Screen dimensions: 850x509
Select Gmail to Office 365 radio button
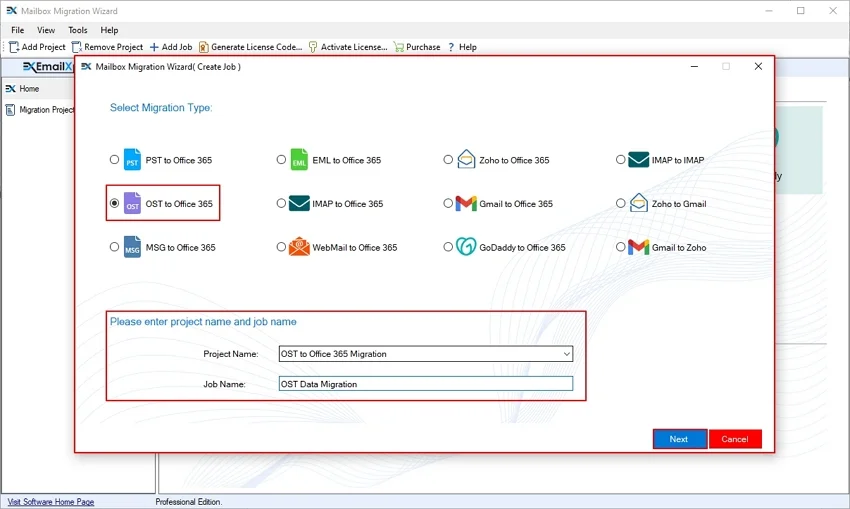(448, 203)
